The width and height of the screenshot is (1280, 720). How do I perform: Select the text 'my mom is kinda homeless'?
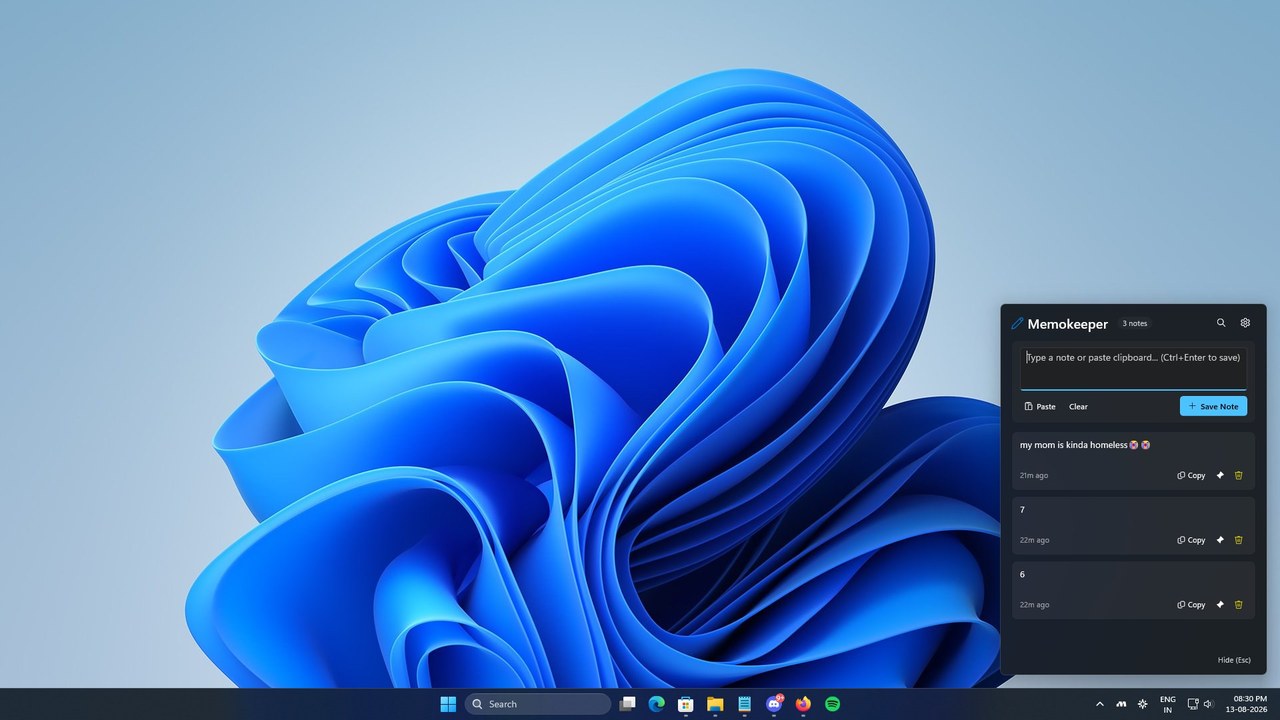tap(1073, 445)
